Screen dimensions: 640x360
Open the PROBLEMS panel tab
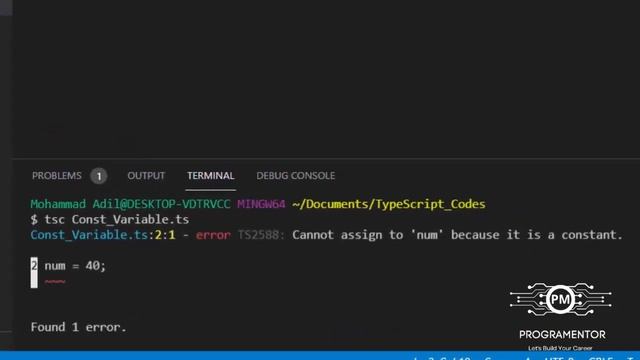(57, 176)
